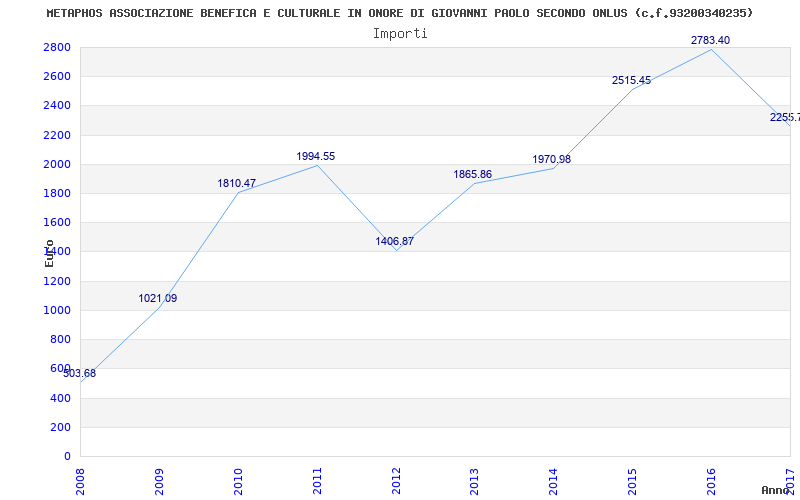Click the y-axis value 1000

tap(57, 310)
